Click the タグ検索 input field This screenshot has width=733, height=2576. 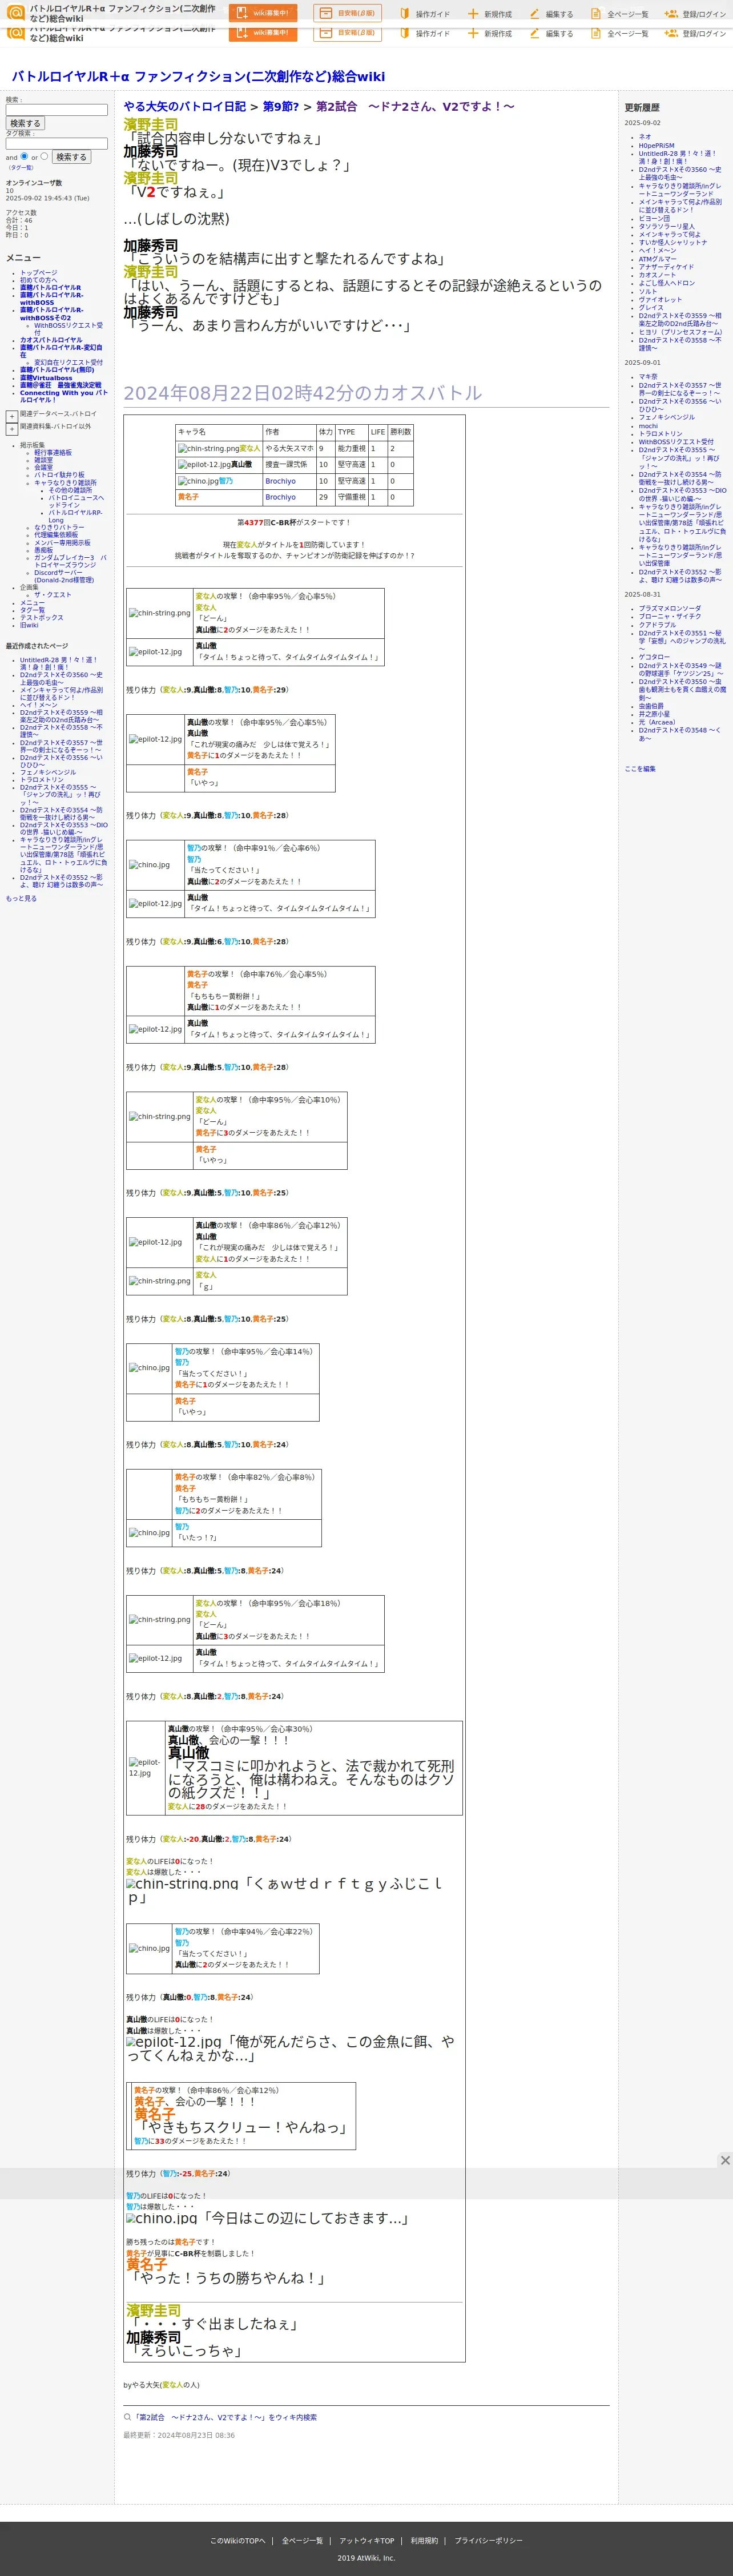coord(57,143)
